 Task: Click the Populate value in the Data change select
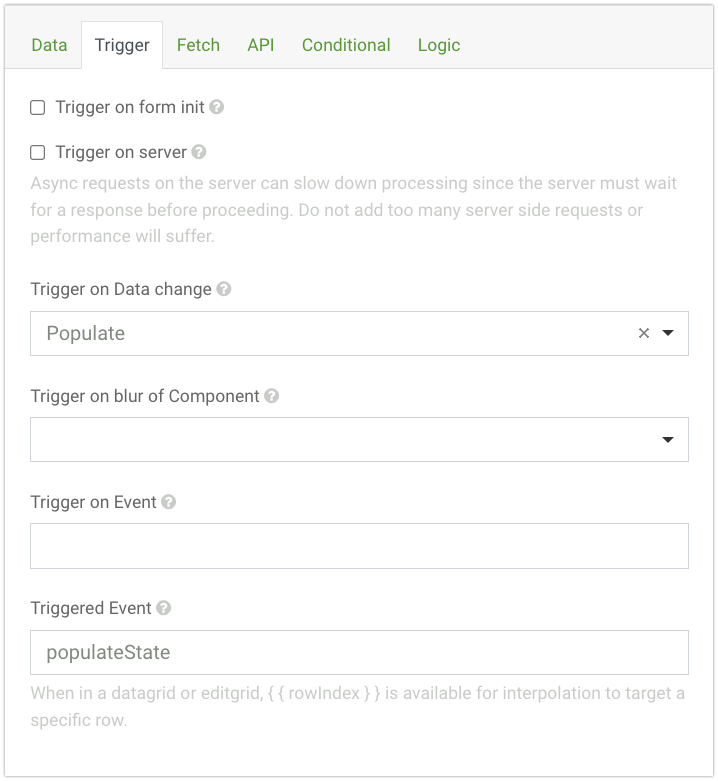coord(86,334)
